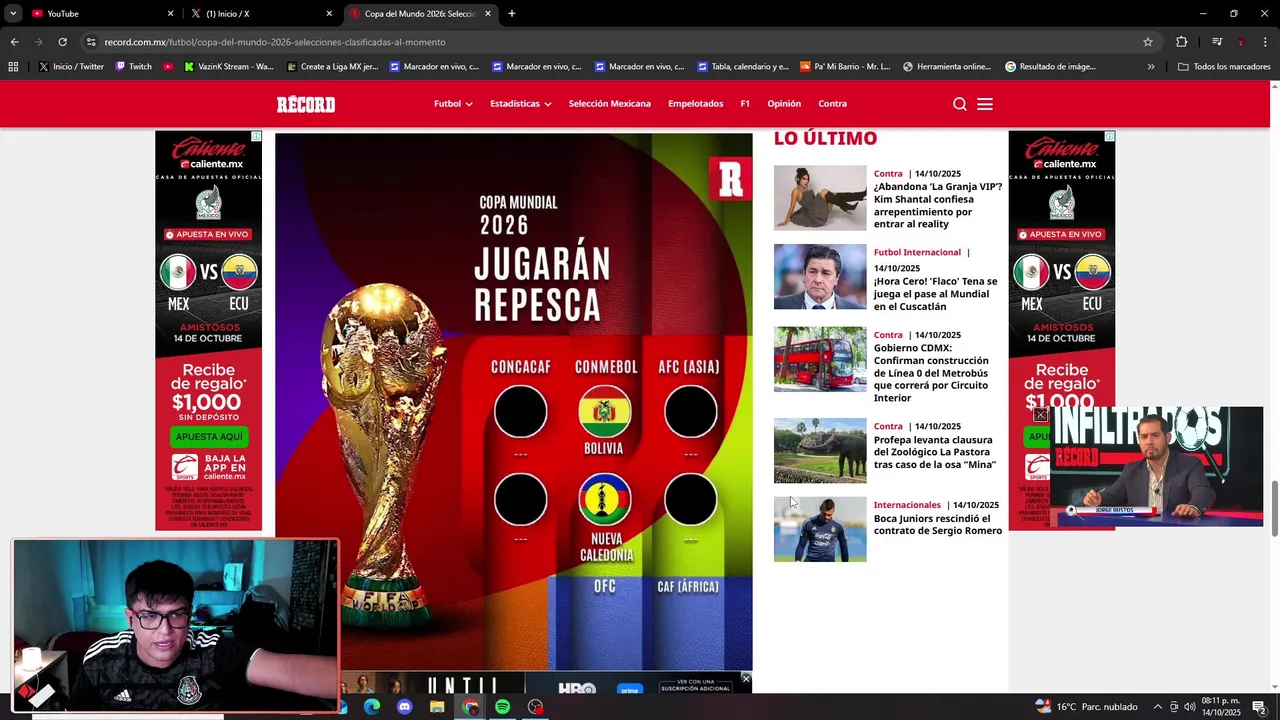The image size is (1280, 720).
Task: Open the 'Flaco' Tena Hora Cero article
Action: [x=936, y=294]
